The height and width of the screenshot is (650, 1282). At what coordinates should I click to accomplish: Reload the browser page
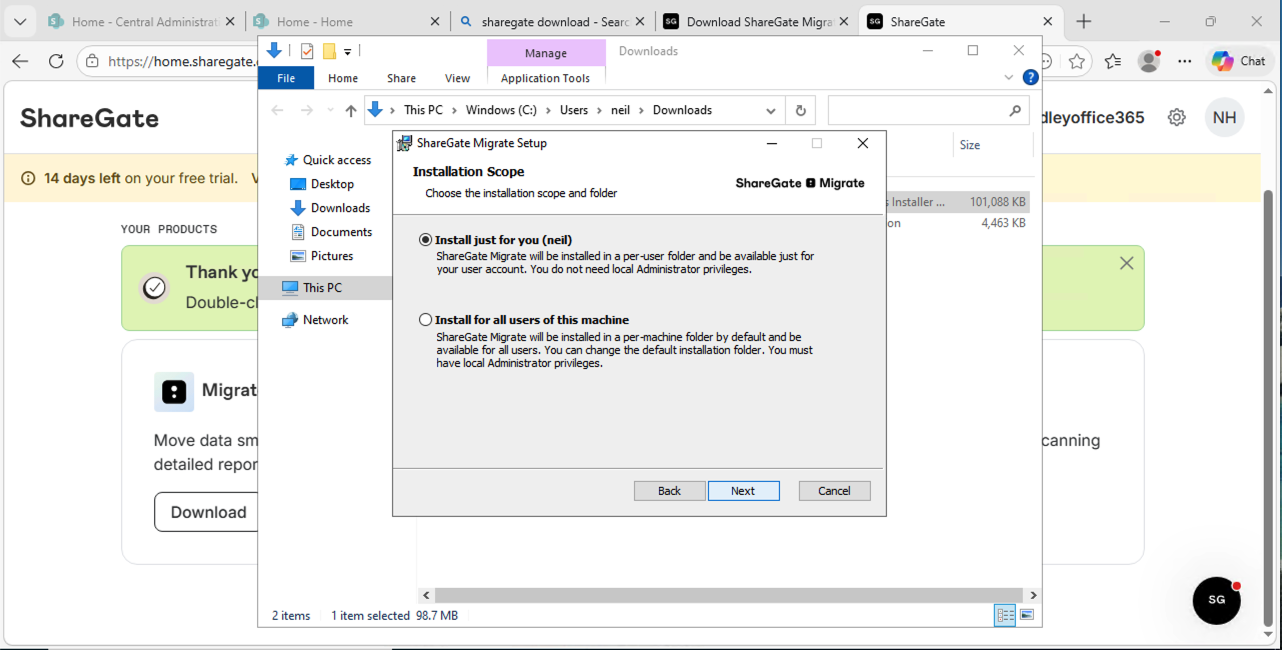tap(56, 61)
